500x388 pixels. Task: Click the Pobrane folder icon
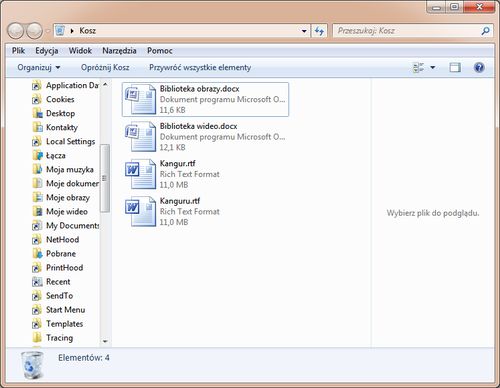tap(38, 254)
